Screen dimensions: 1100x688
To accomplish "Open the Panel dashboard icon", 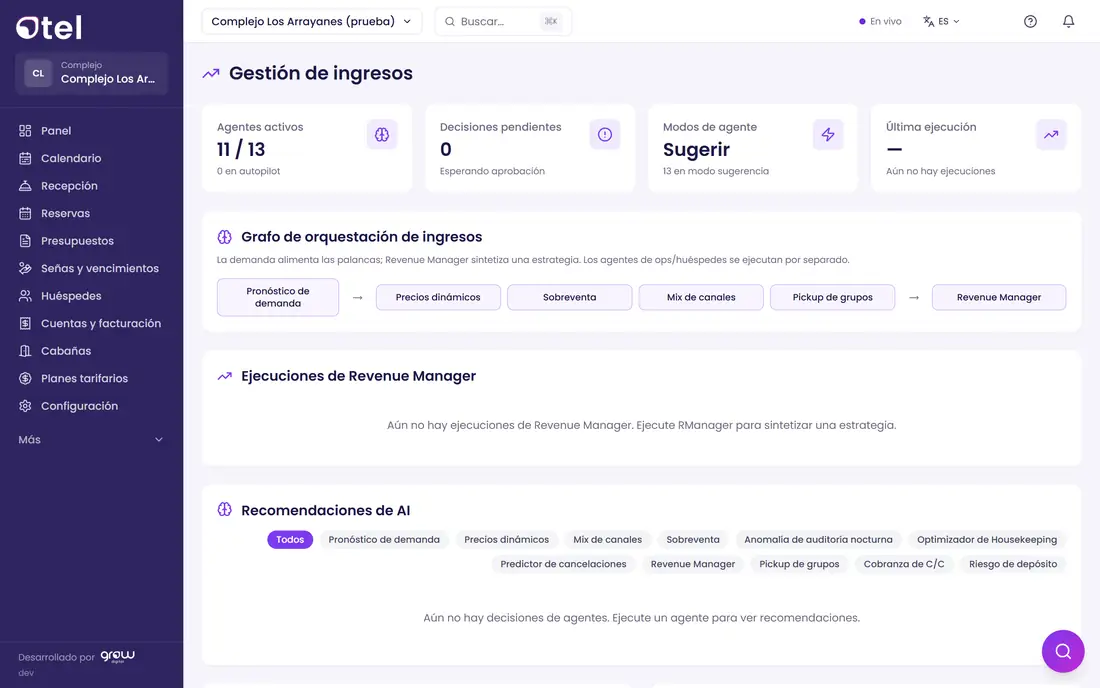I will [x=25, y=130].
